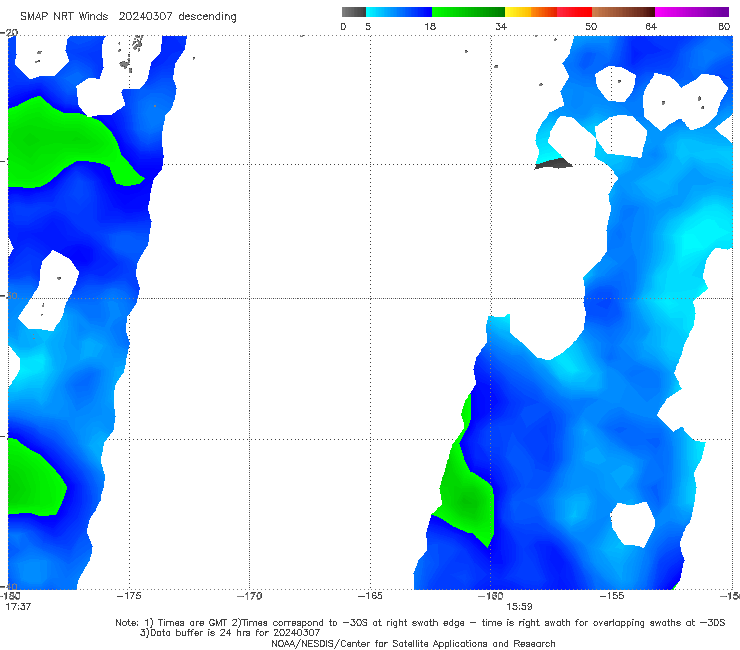Click the magenta-purple segment of the color bar

coord(692,12)
